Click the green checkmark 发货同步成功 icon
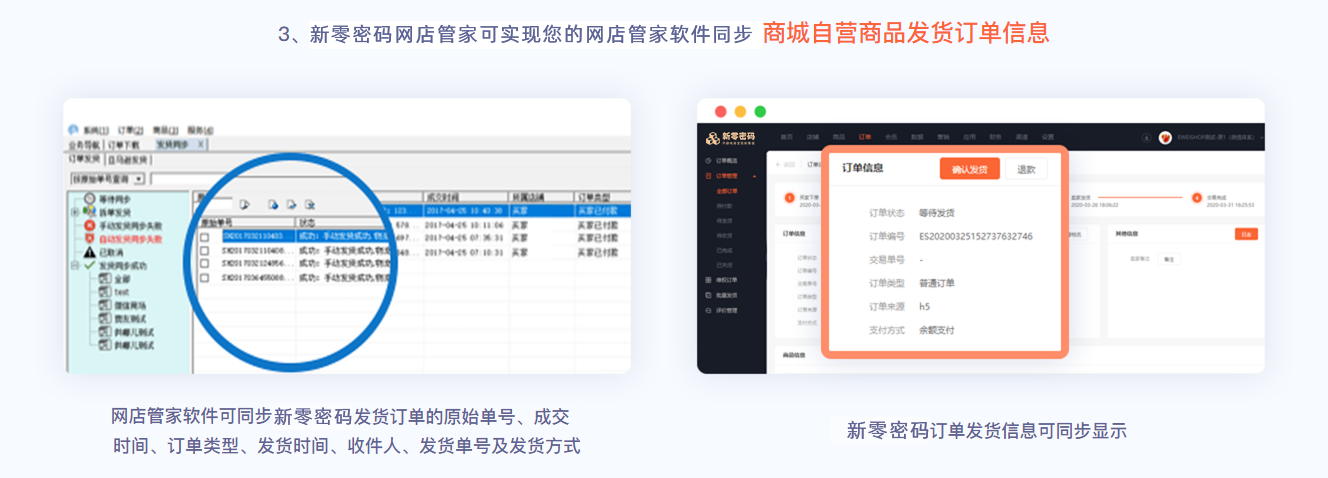Image resolution: width=1328 pixels, height=478 pixels. coord(89,266)
